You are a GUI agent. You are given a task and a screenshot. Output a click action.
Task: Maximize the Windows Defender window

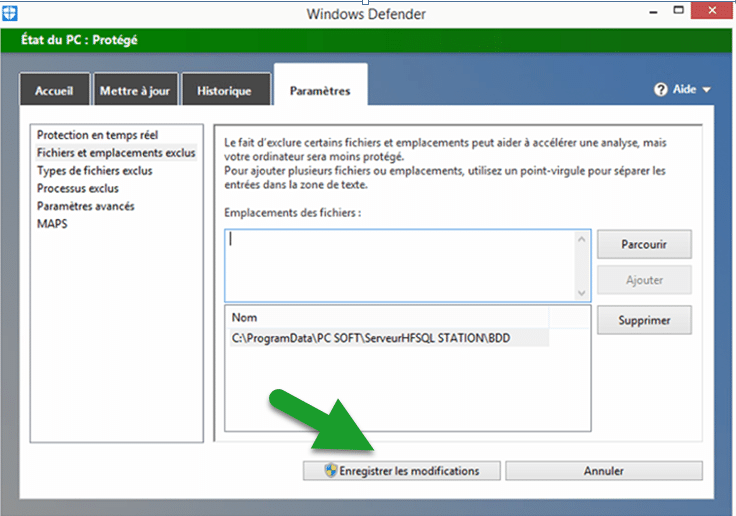pyautogui.click(x=678, y=10)
